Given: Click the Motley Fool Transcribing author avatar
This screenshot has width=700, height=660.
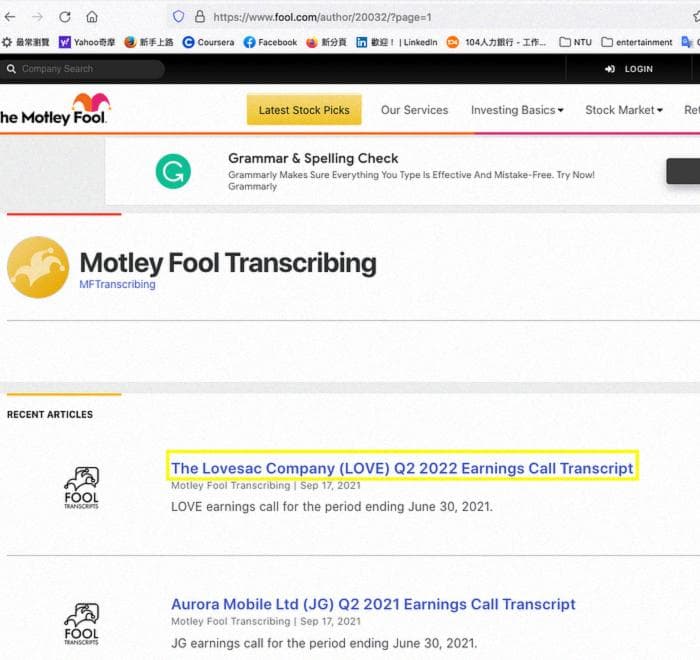Looking at the screenshot, I should pyautogui.click(x=38, y=267).
